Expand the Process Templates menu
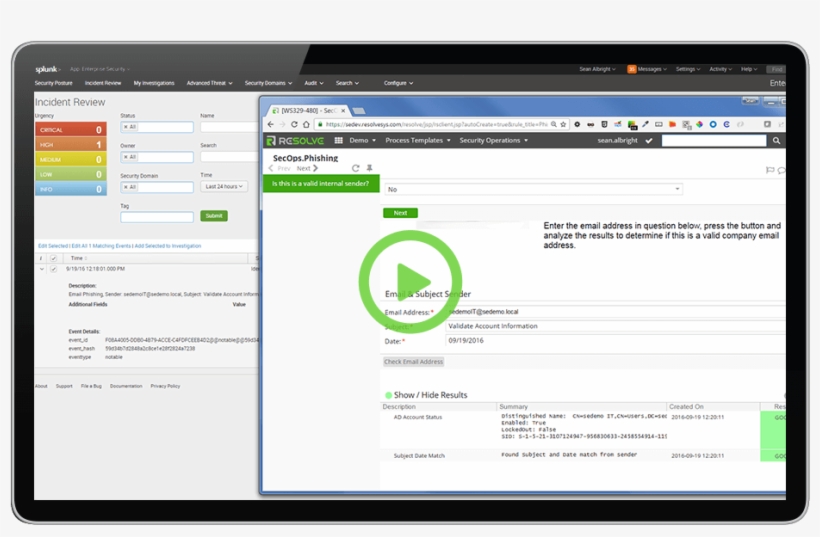This screenshot has width=820, height=537. [x=418, y=140]
